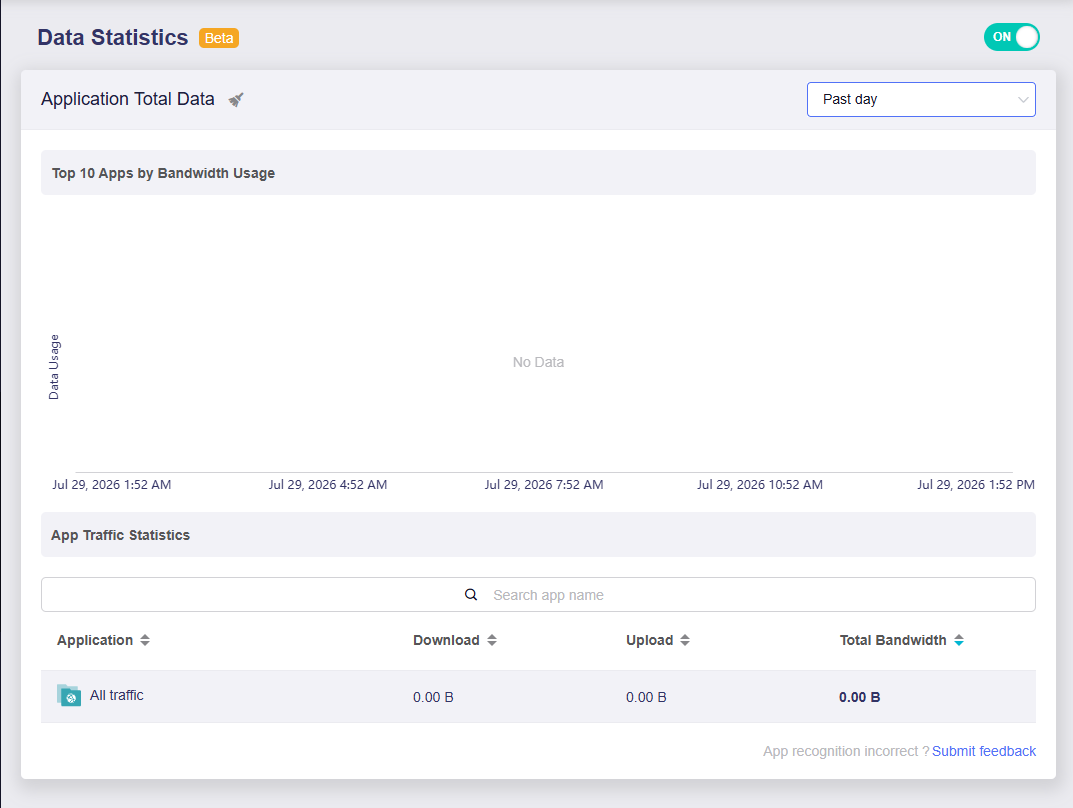1073x808 pixels.
Task: Click the Data Usage axis title
Action: [54, 367]
